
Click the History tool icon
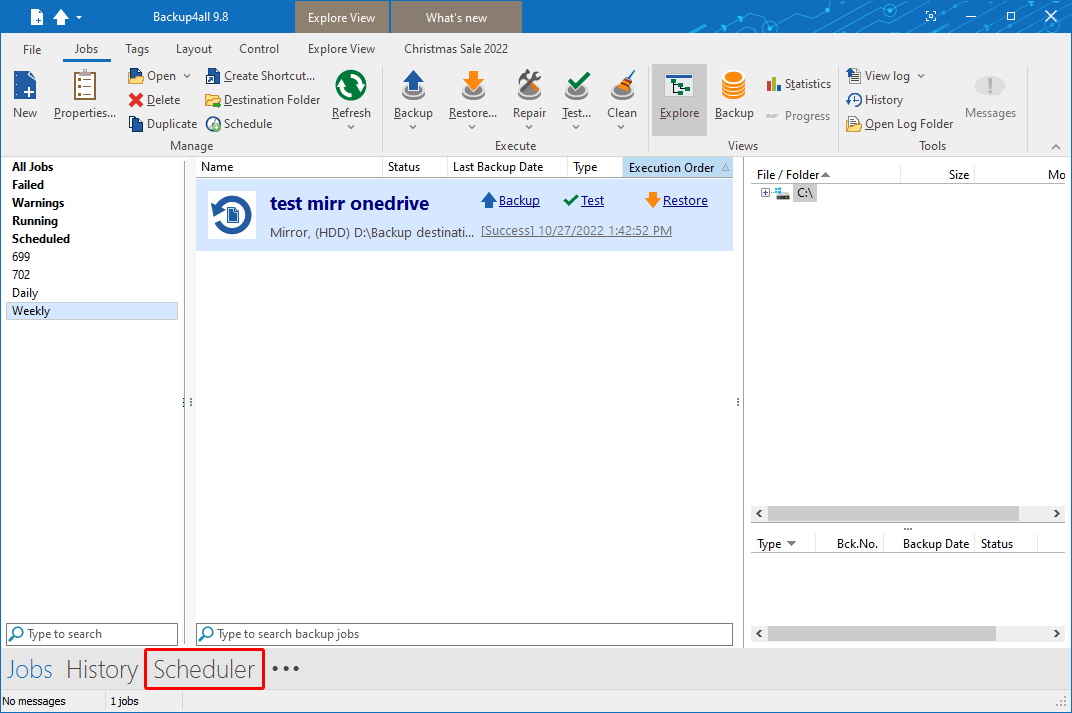pos(876,99)
